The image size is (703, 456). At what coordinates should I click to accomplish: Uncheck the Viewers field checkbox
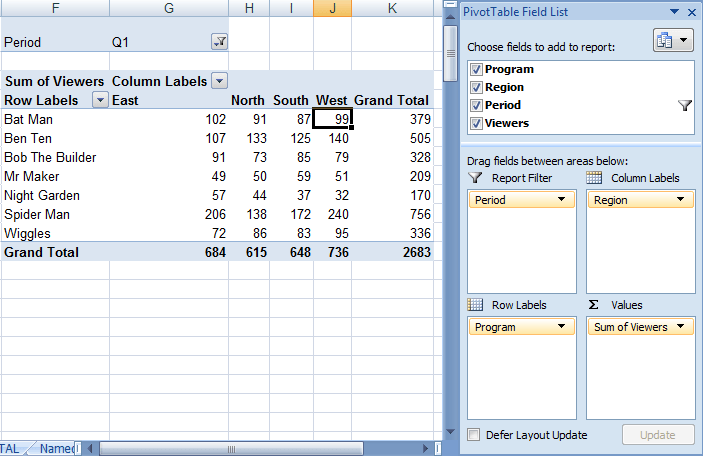coord(476,123)
